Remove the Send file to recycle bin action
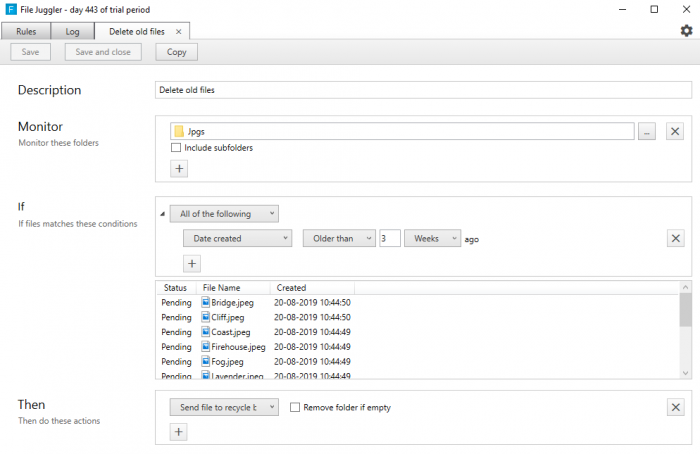The width and height of the screenshot is (700, 454). coord(675,407)
